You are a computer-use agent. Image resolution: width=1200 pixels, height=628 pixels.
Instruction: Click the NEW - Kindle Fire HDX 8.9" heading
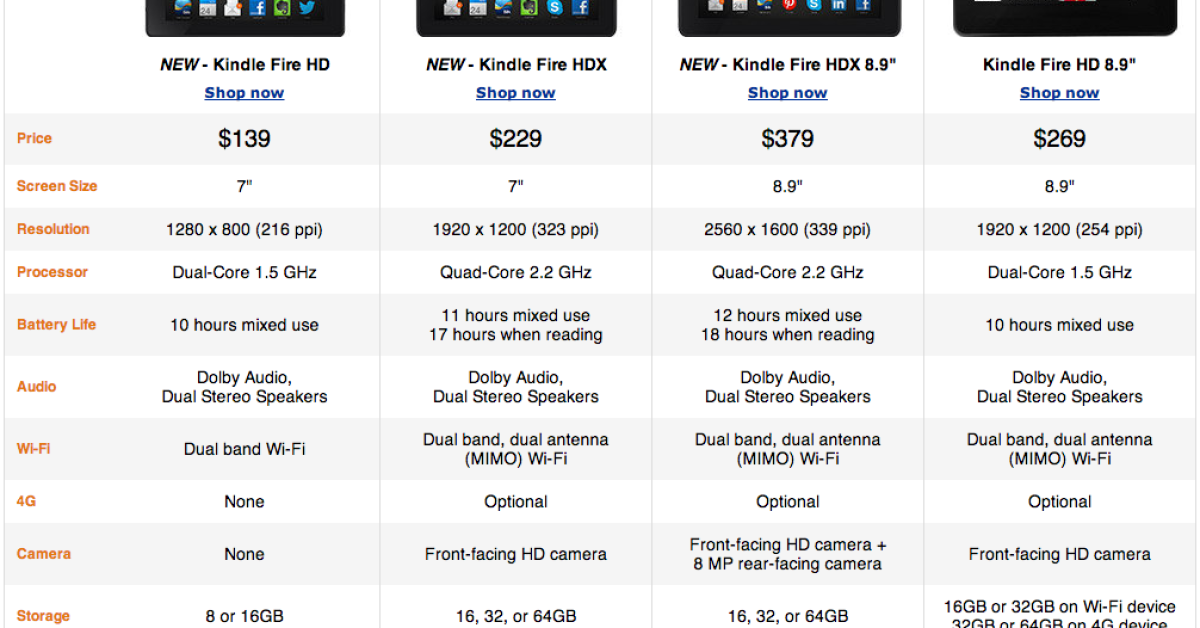click(x=787, y=65)
